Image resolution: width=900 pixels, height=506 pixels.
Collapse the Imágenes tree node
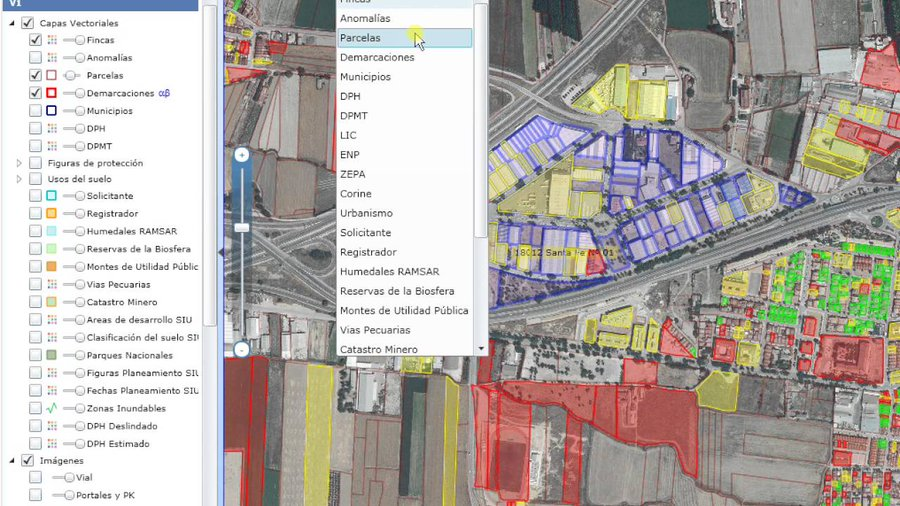(x=12, y=461)
